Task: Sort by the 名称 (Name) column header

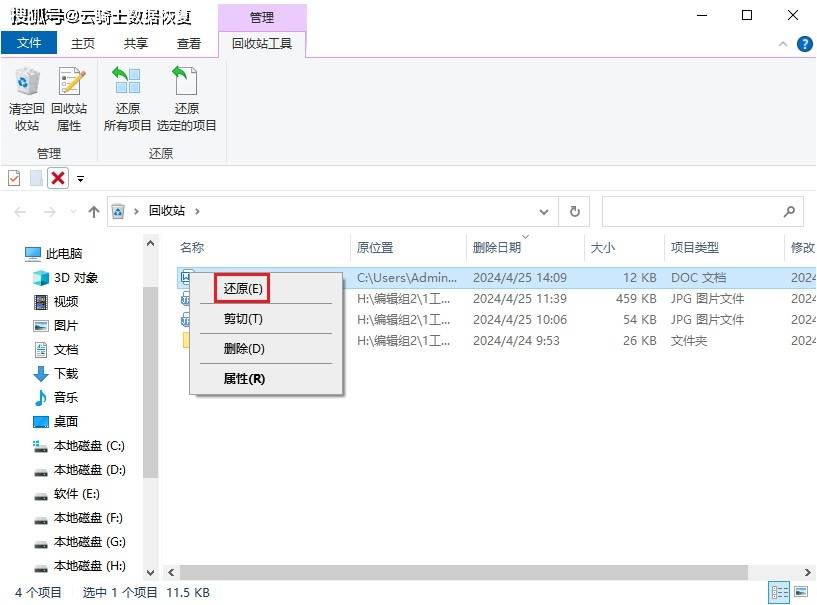Action: (192, 248)
